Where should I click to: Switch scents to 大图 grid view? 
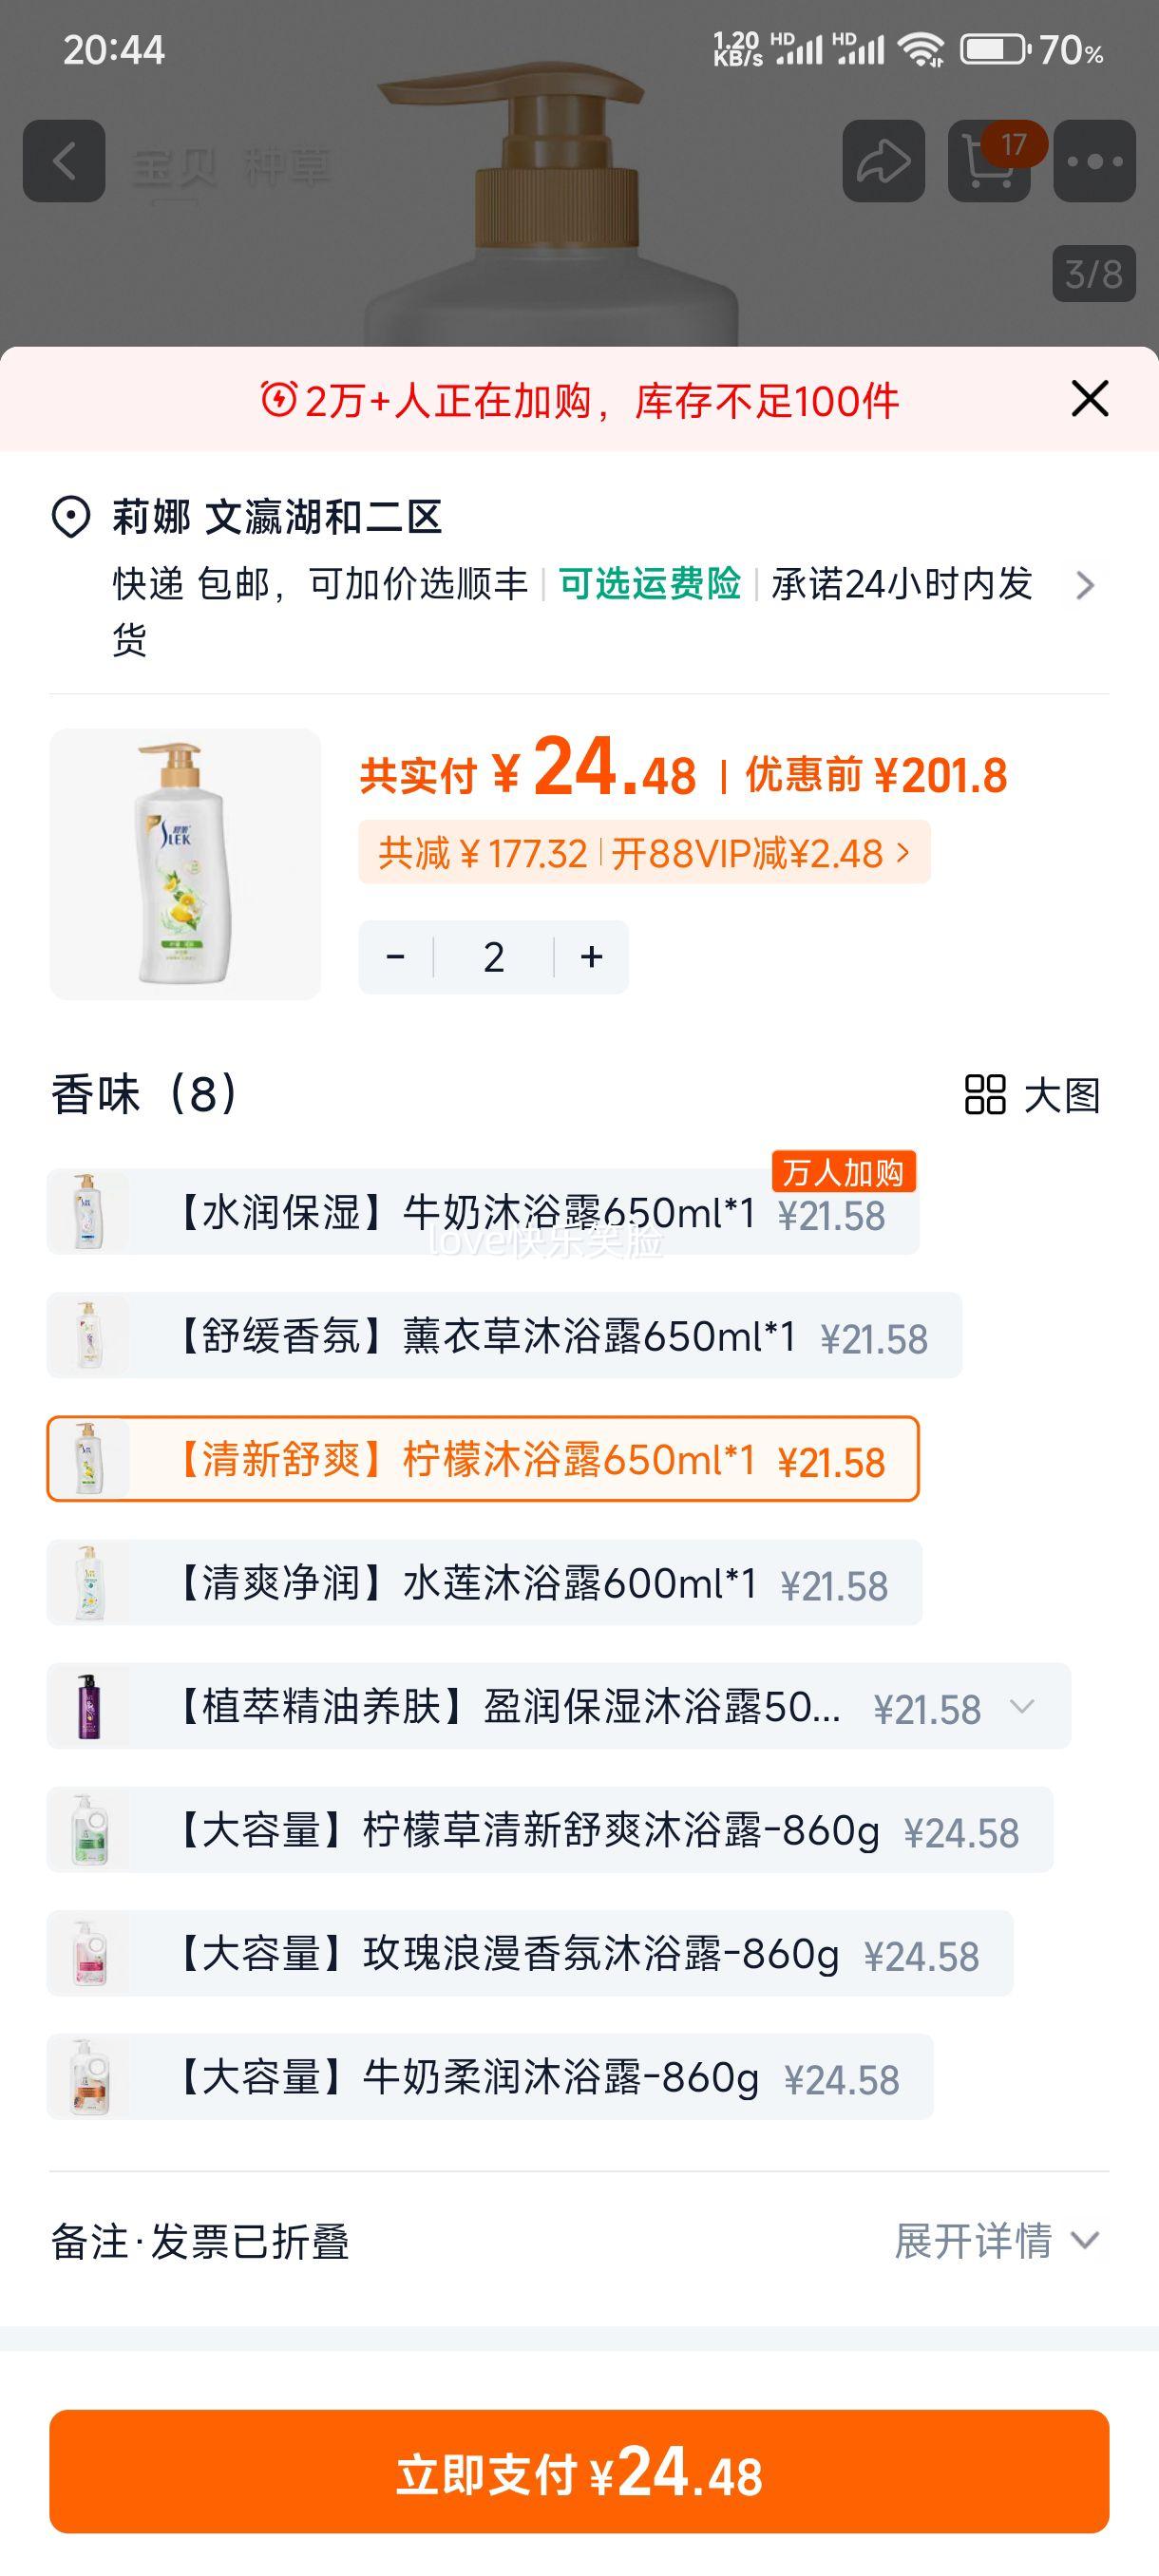click(1032, 1095)
